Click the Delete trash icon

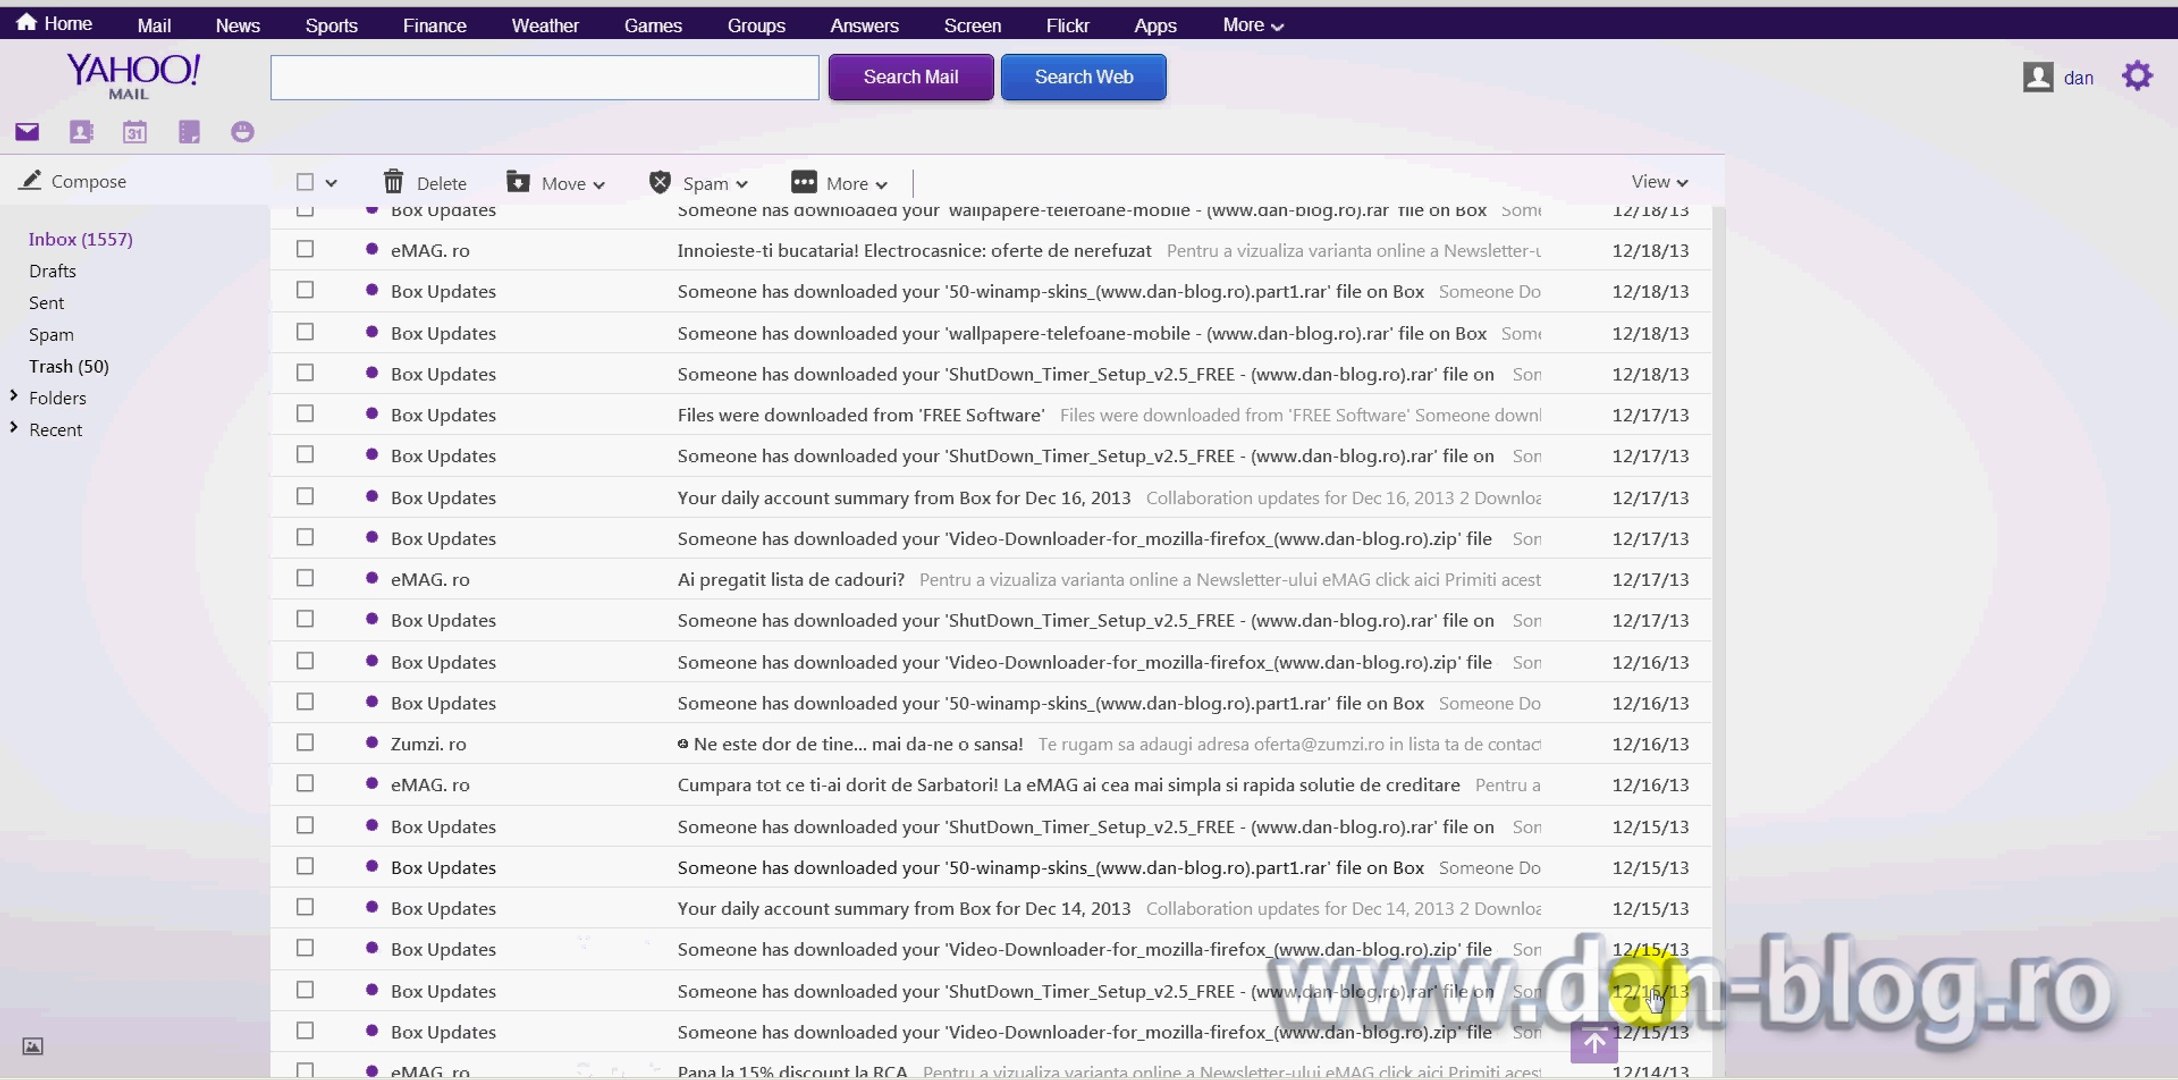coord(394,182)
